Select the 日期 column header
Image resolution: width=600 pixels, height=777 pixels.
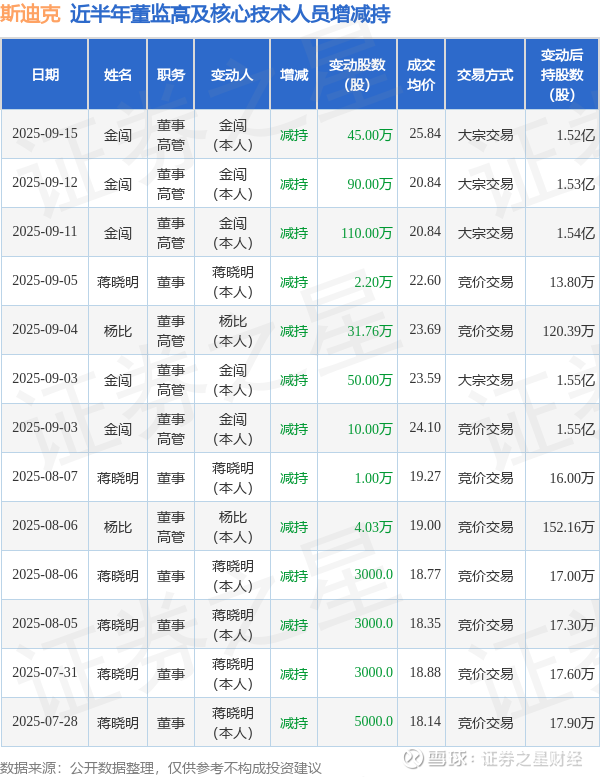click(x=45, y=75)
